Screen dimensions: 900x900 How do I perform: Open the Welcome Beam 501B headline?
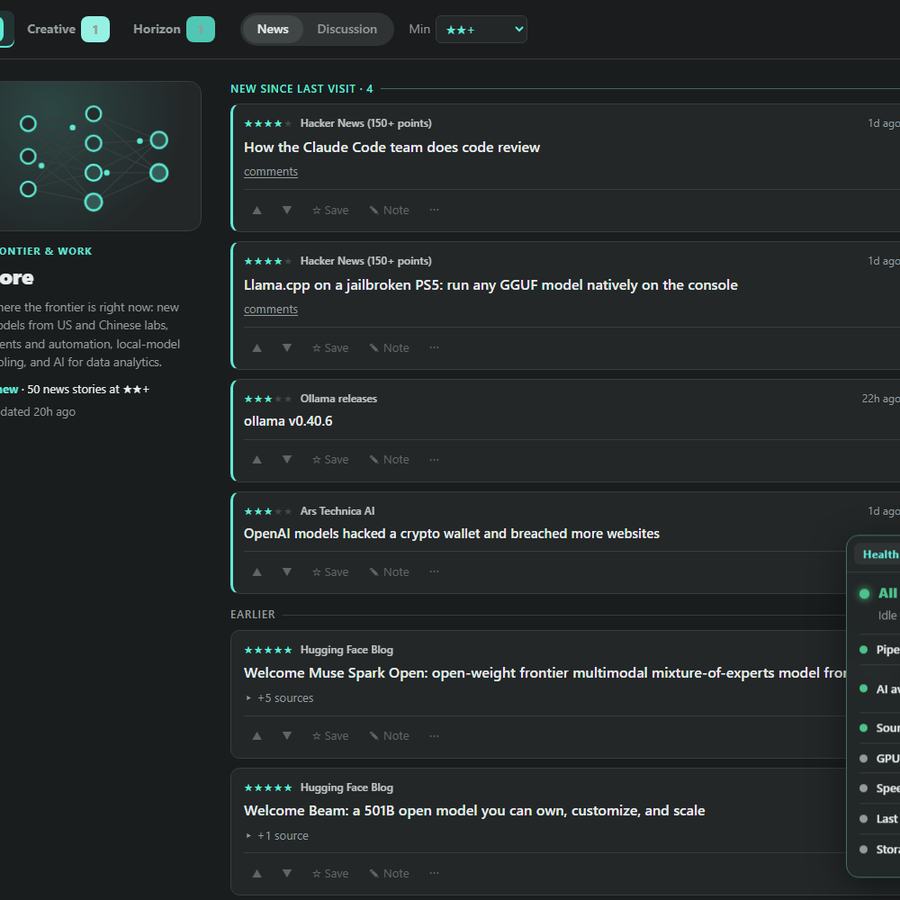click(475, 810)
